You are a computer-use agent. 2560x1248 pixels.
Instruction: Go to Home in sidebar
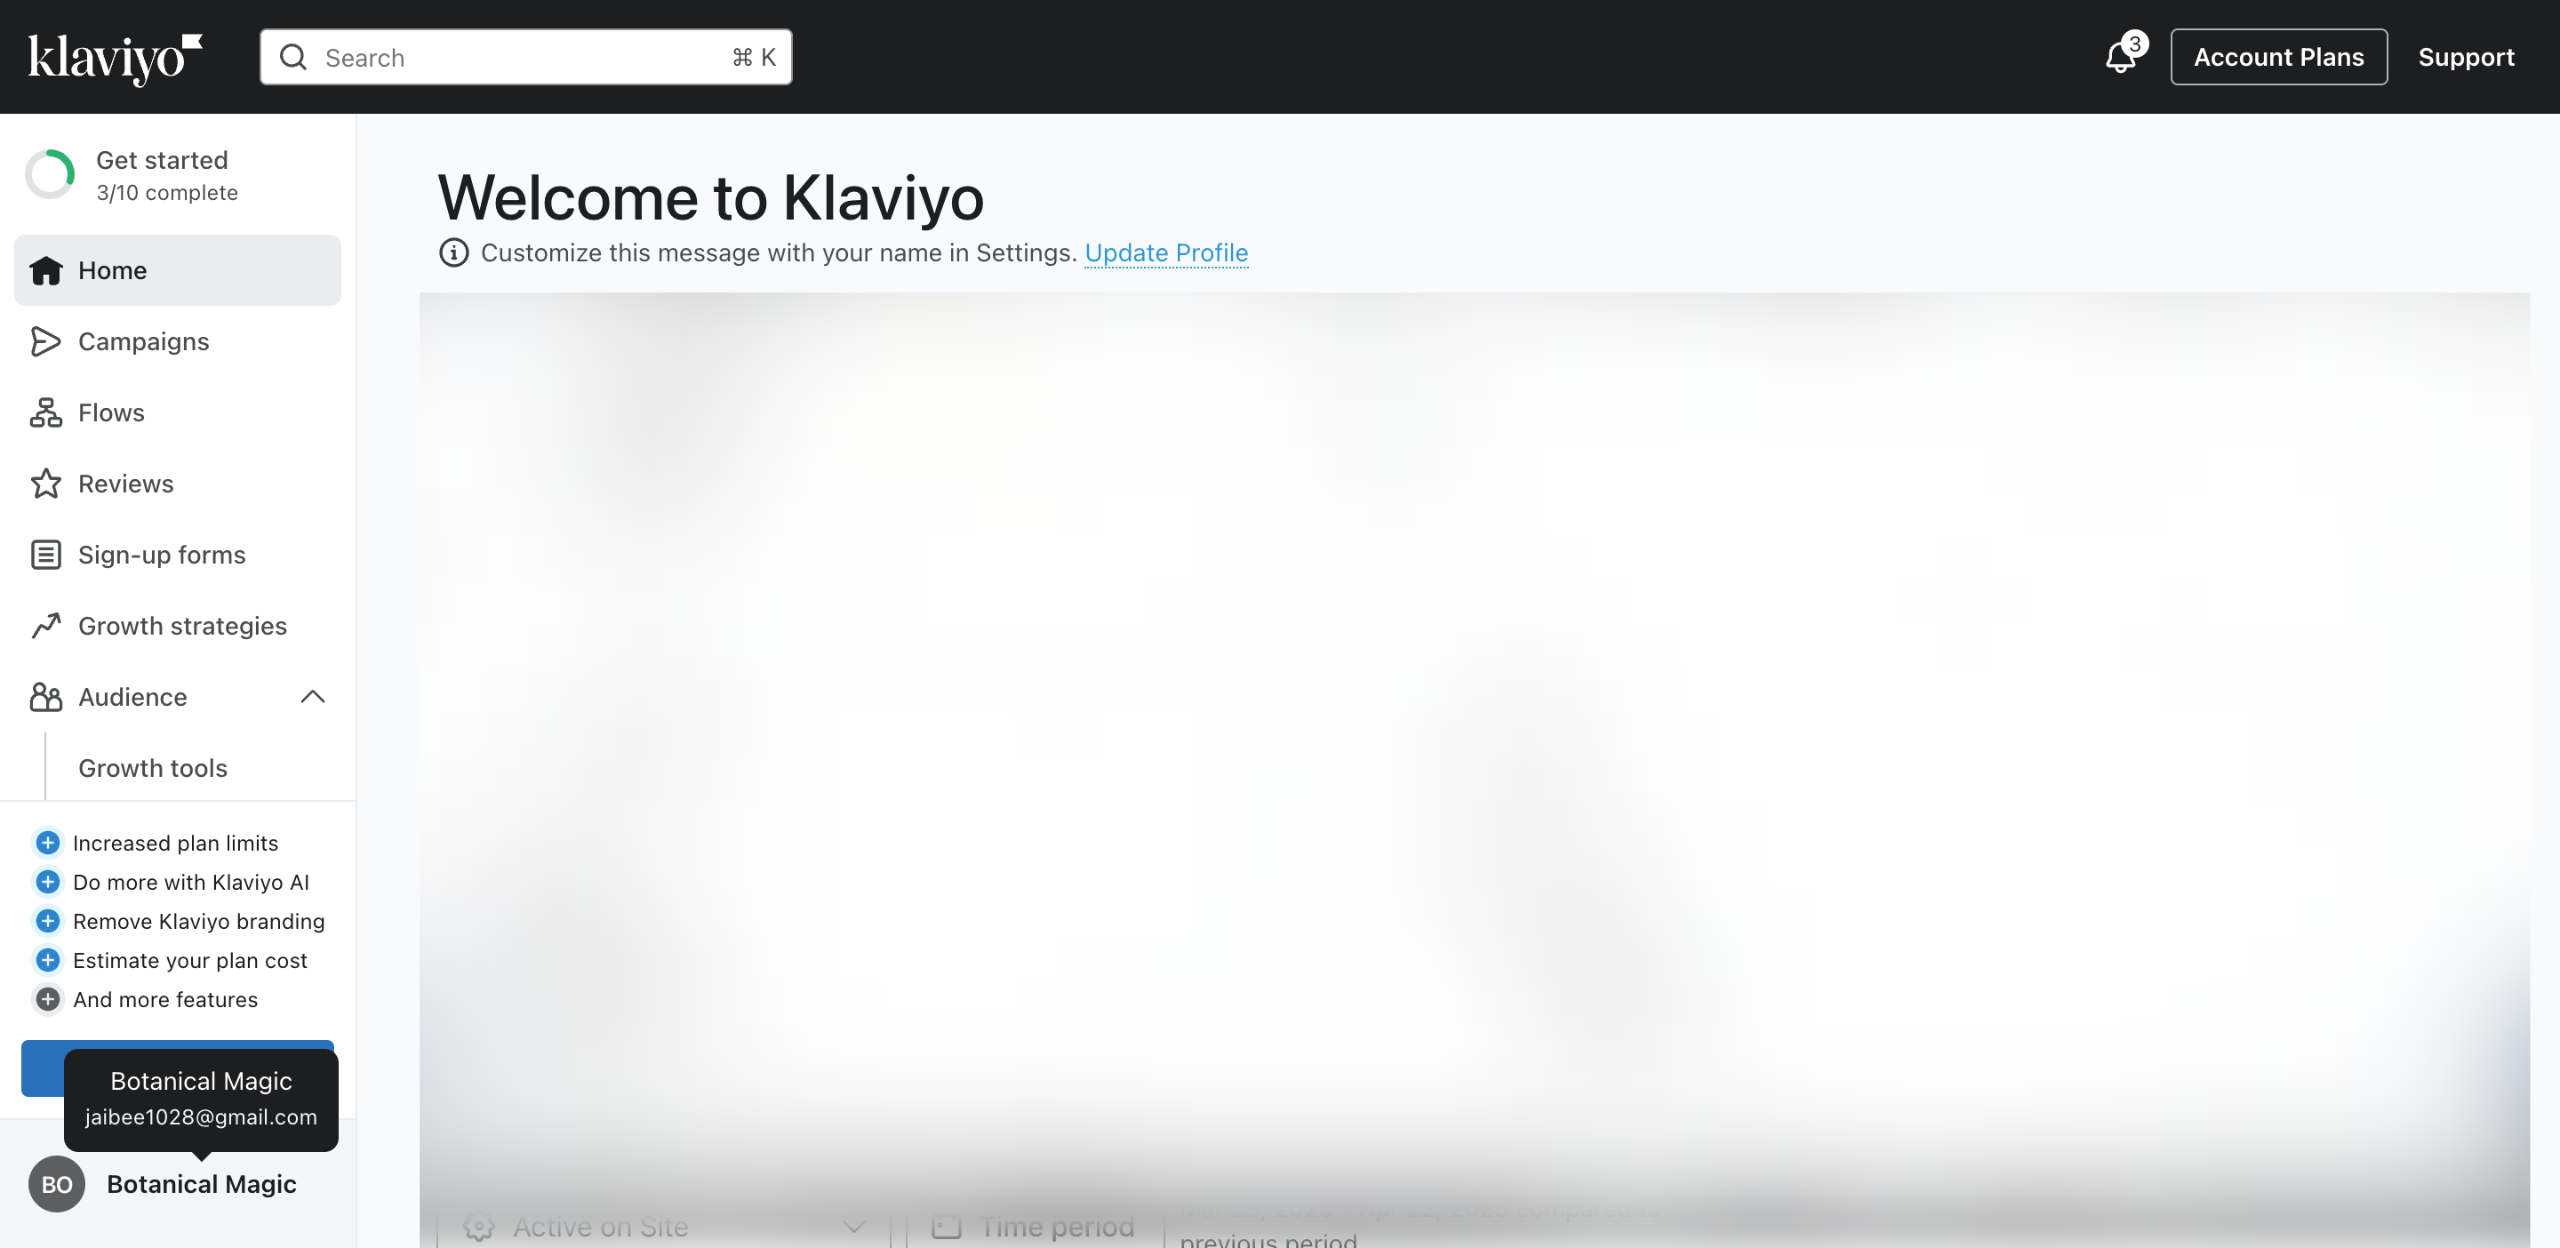click(x=112, y=271)
